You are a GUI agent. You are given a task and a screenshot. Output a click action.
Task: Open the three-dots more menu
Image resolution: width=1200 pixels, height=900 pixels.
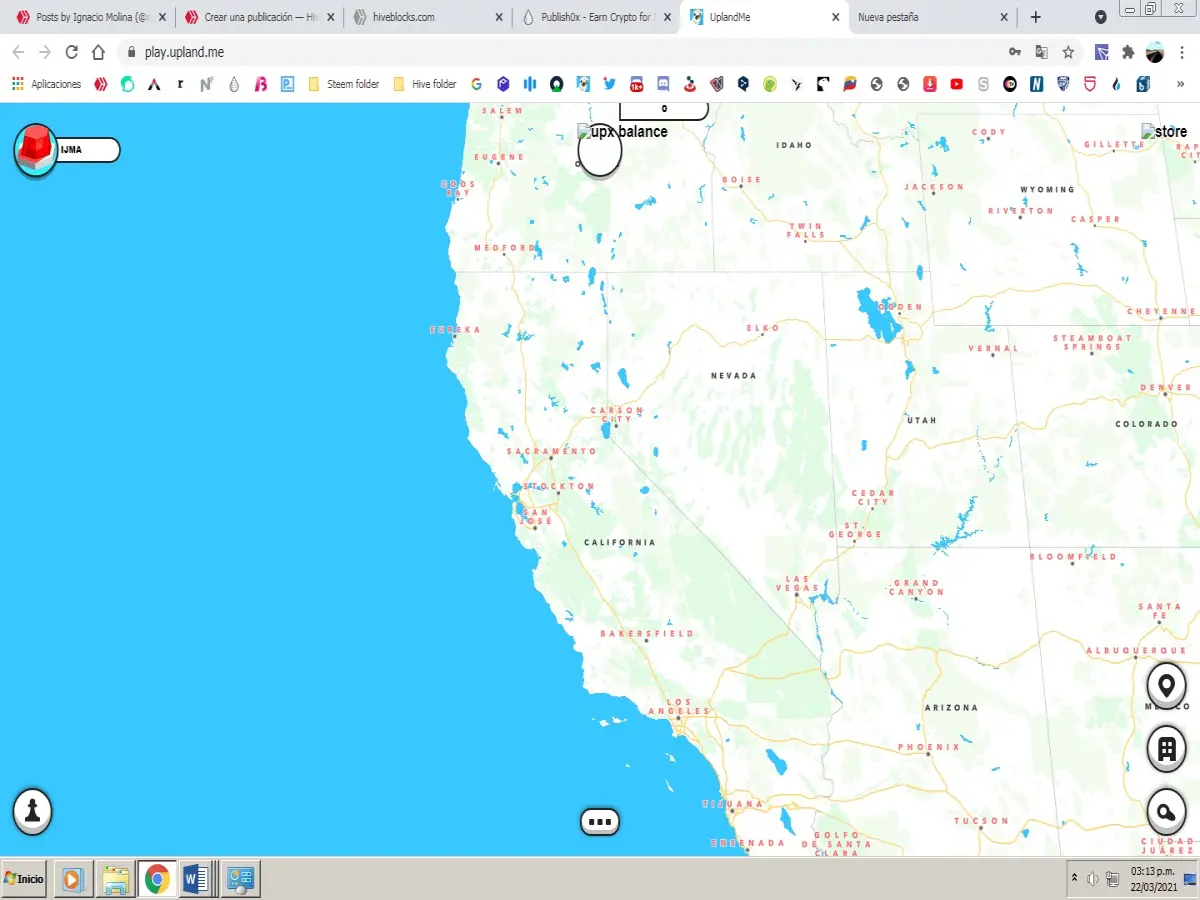point(600,822)
